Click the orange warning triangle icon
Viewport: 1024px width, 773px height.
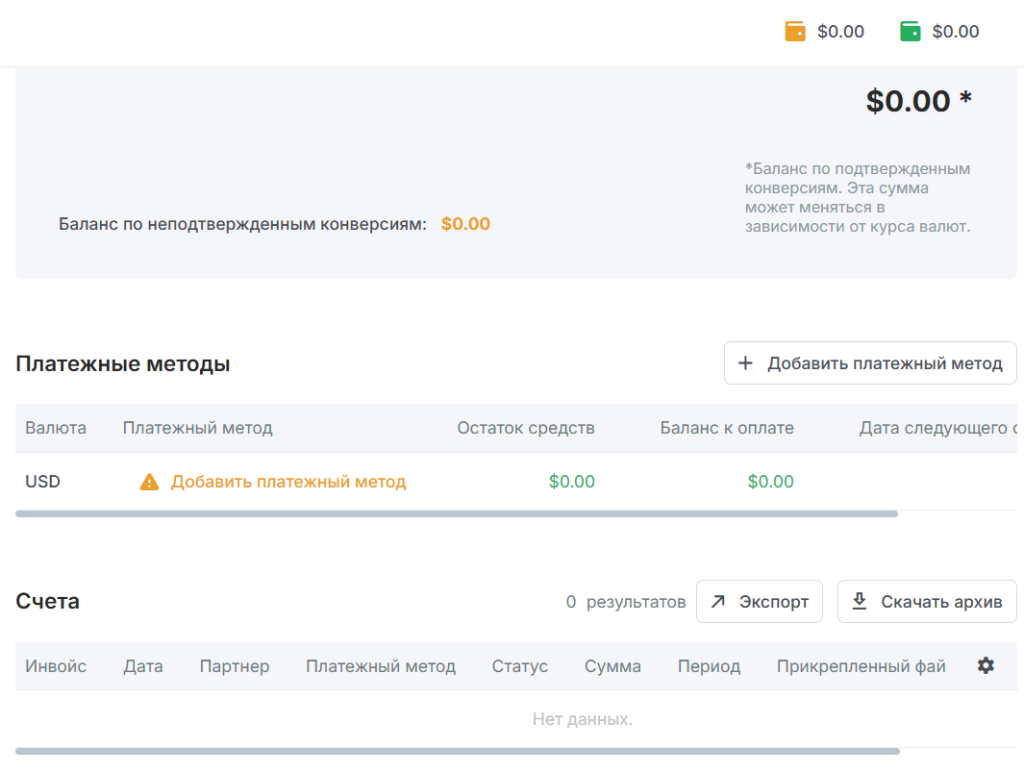pyautogui.click(x=149, y=482)
